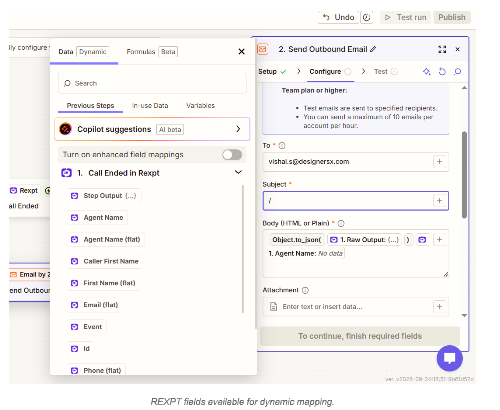The image size is (500, 410).
Task: Click the Attachment info icon
Action: coord(305,290)
